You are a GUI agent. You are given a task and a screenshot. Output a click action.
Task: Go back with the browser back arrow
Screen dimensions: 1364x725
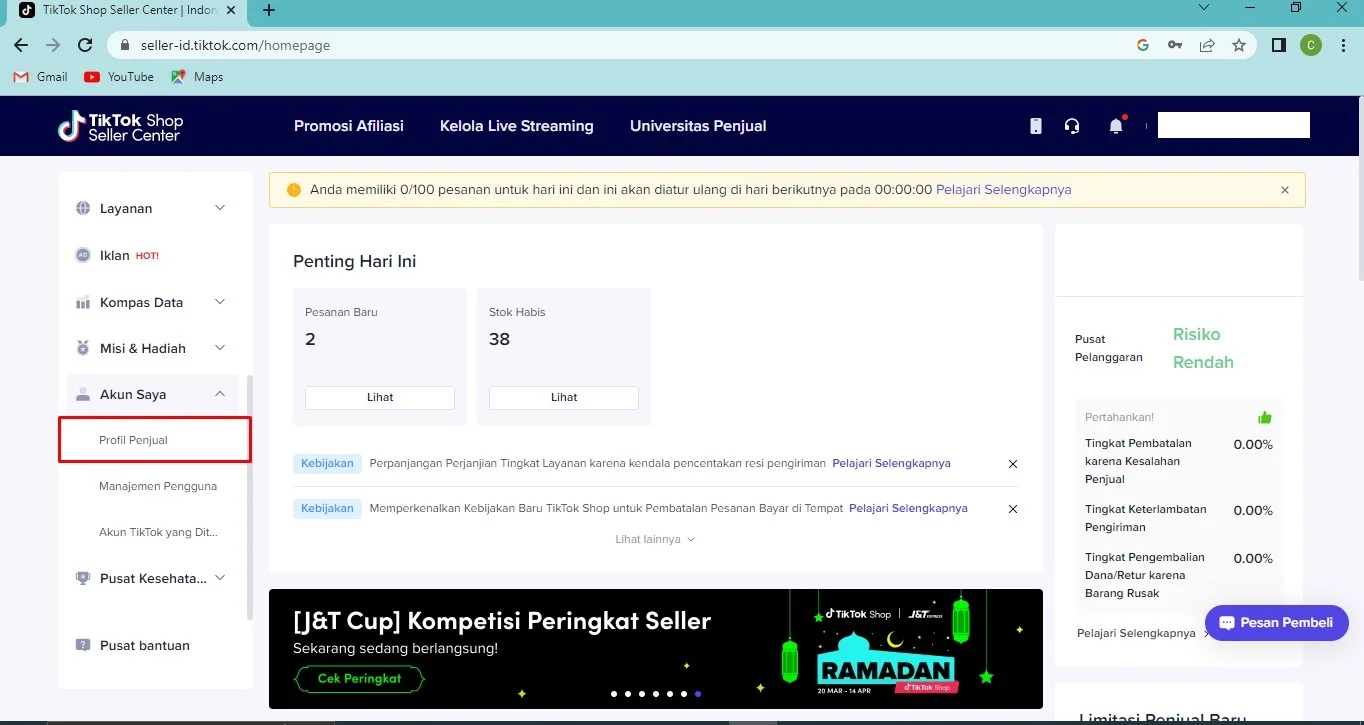coord(21,45)
